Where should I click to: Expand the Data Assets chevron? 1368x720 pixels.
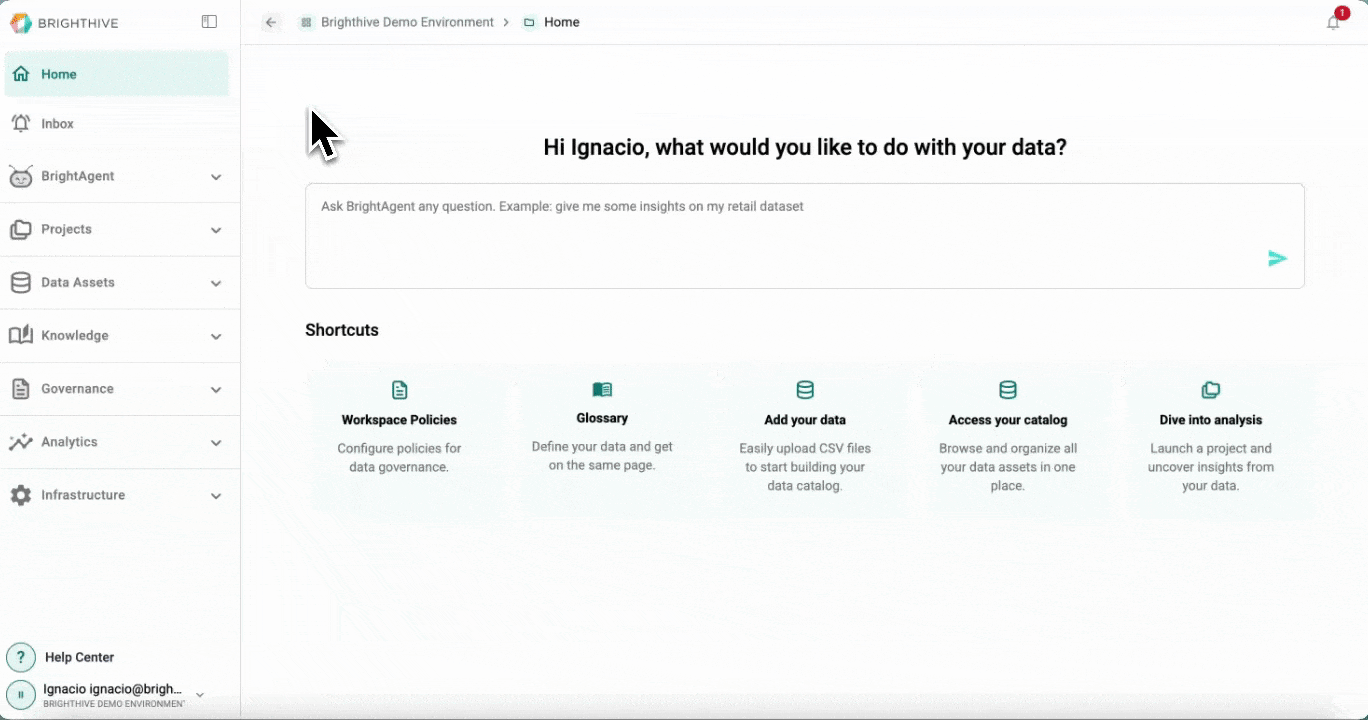point(216,283)
